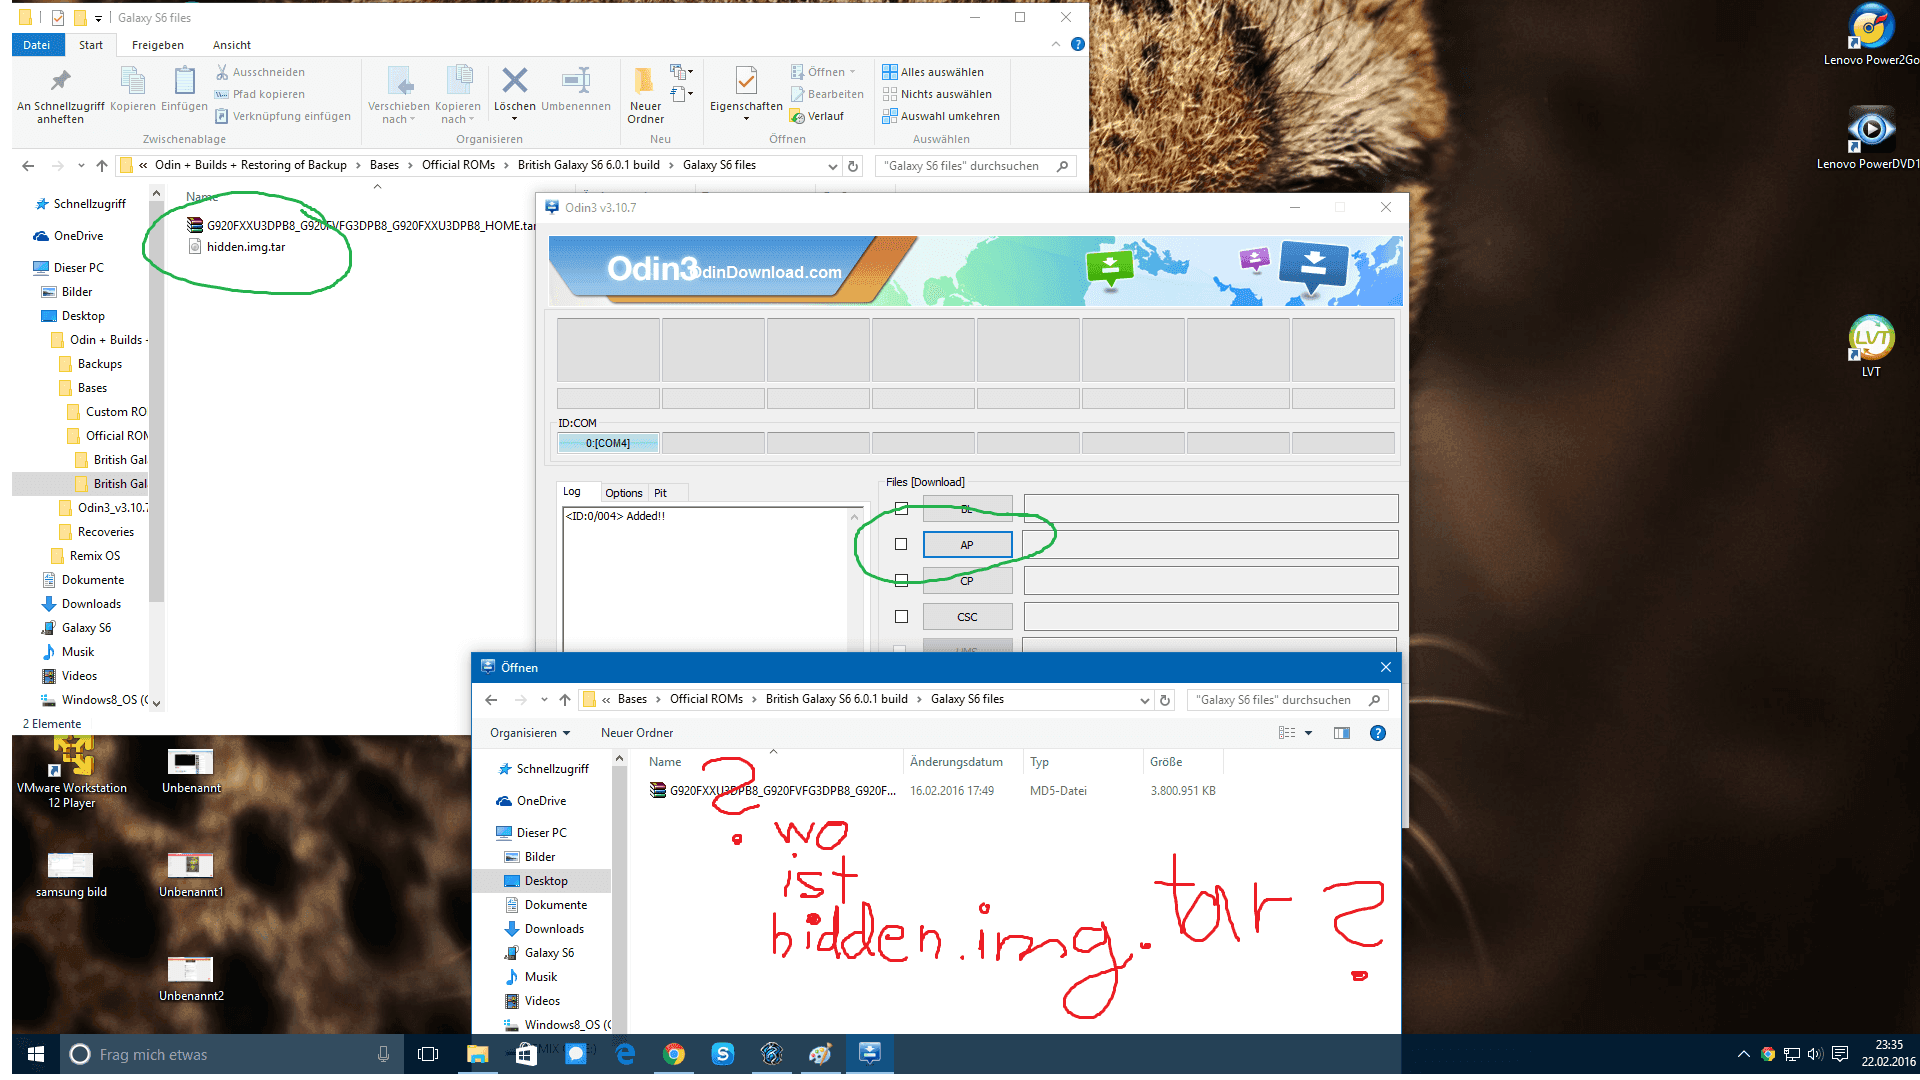The image size is (1920, 1080).
Task: Go back in the Öffnen dialog
Action: [x=491, y=700]
